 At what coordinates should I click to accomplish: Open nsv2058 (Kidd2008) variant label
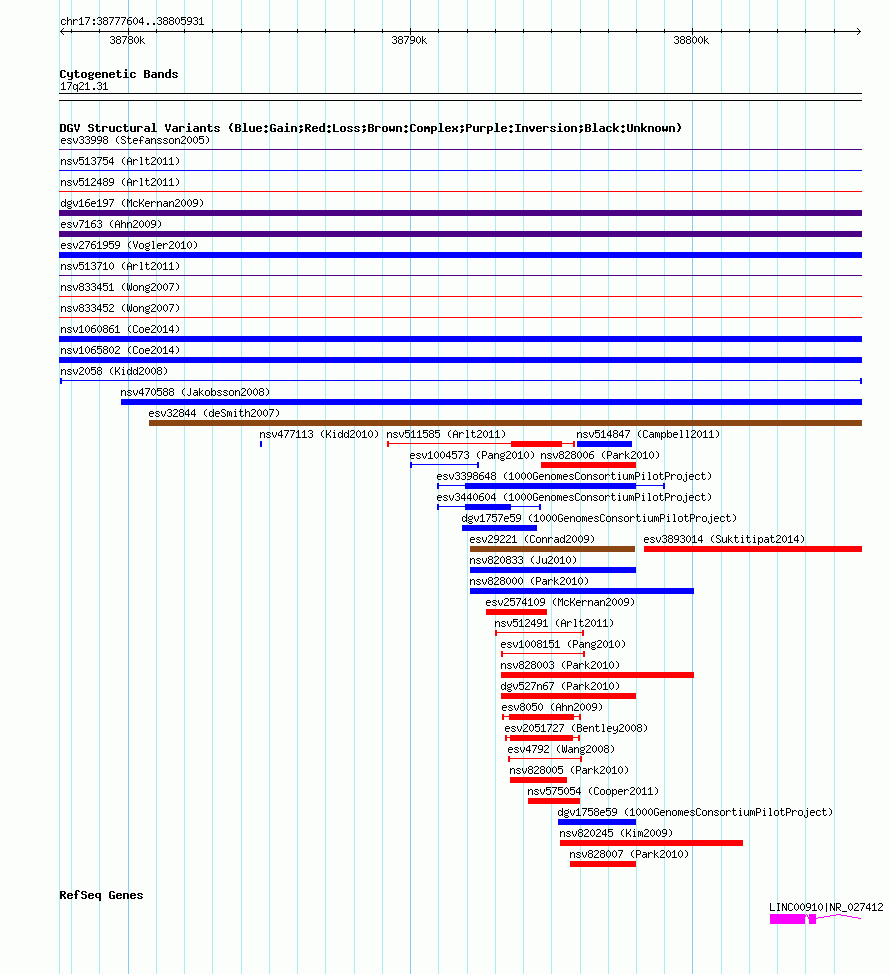[x=114, y=371]
